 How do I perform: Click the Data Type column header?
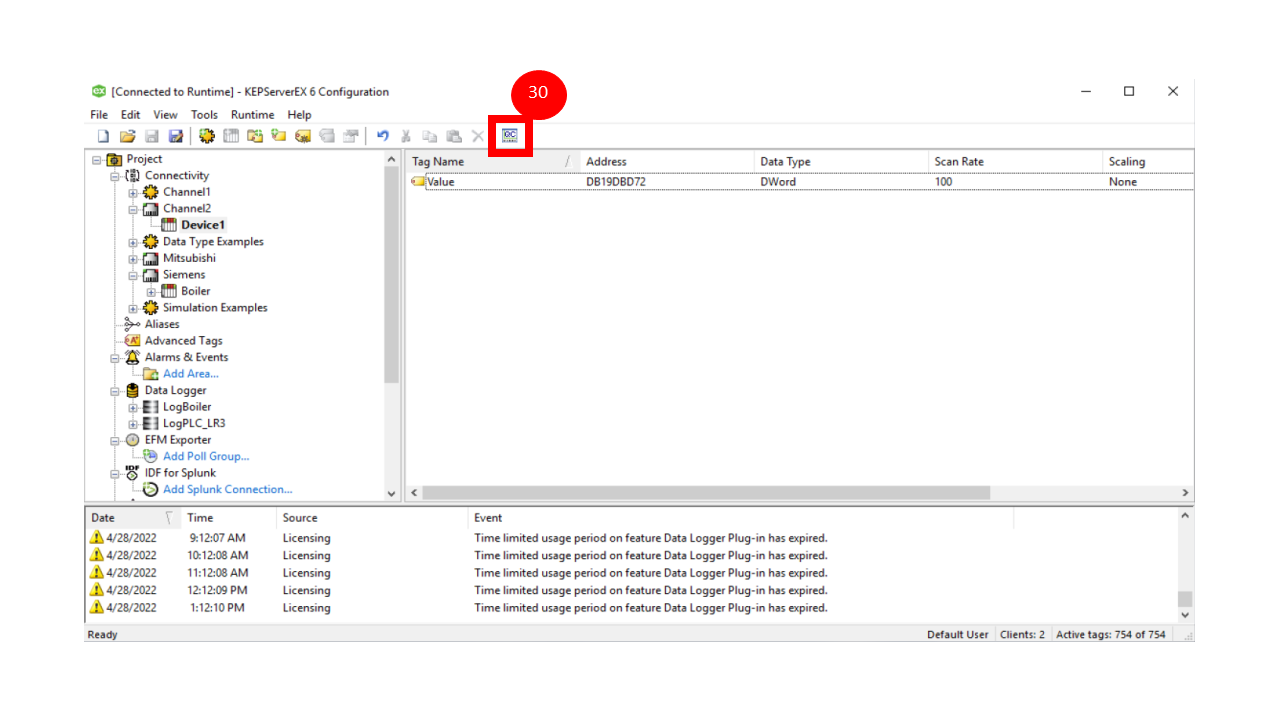(x=841, y=161)
